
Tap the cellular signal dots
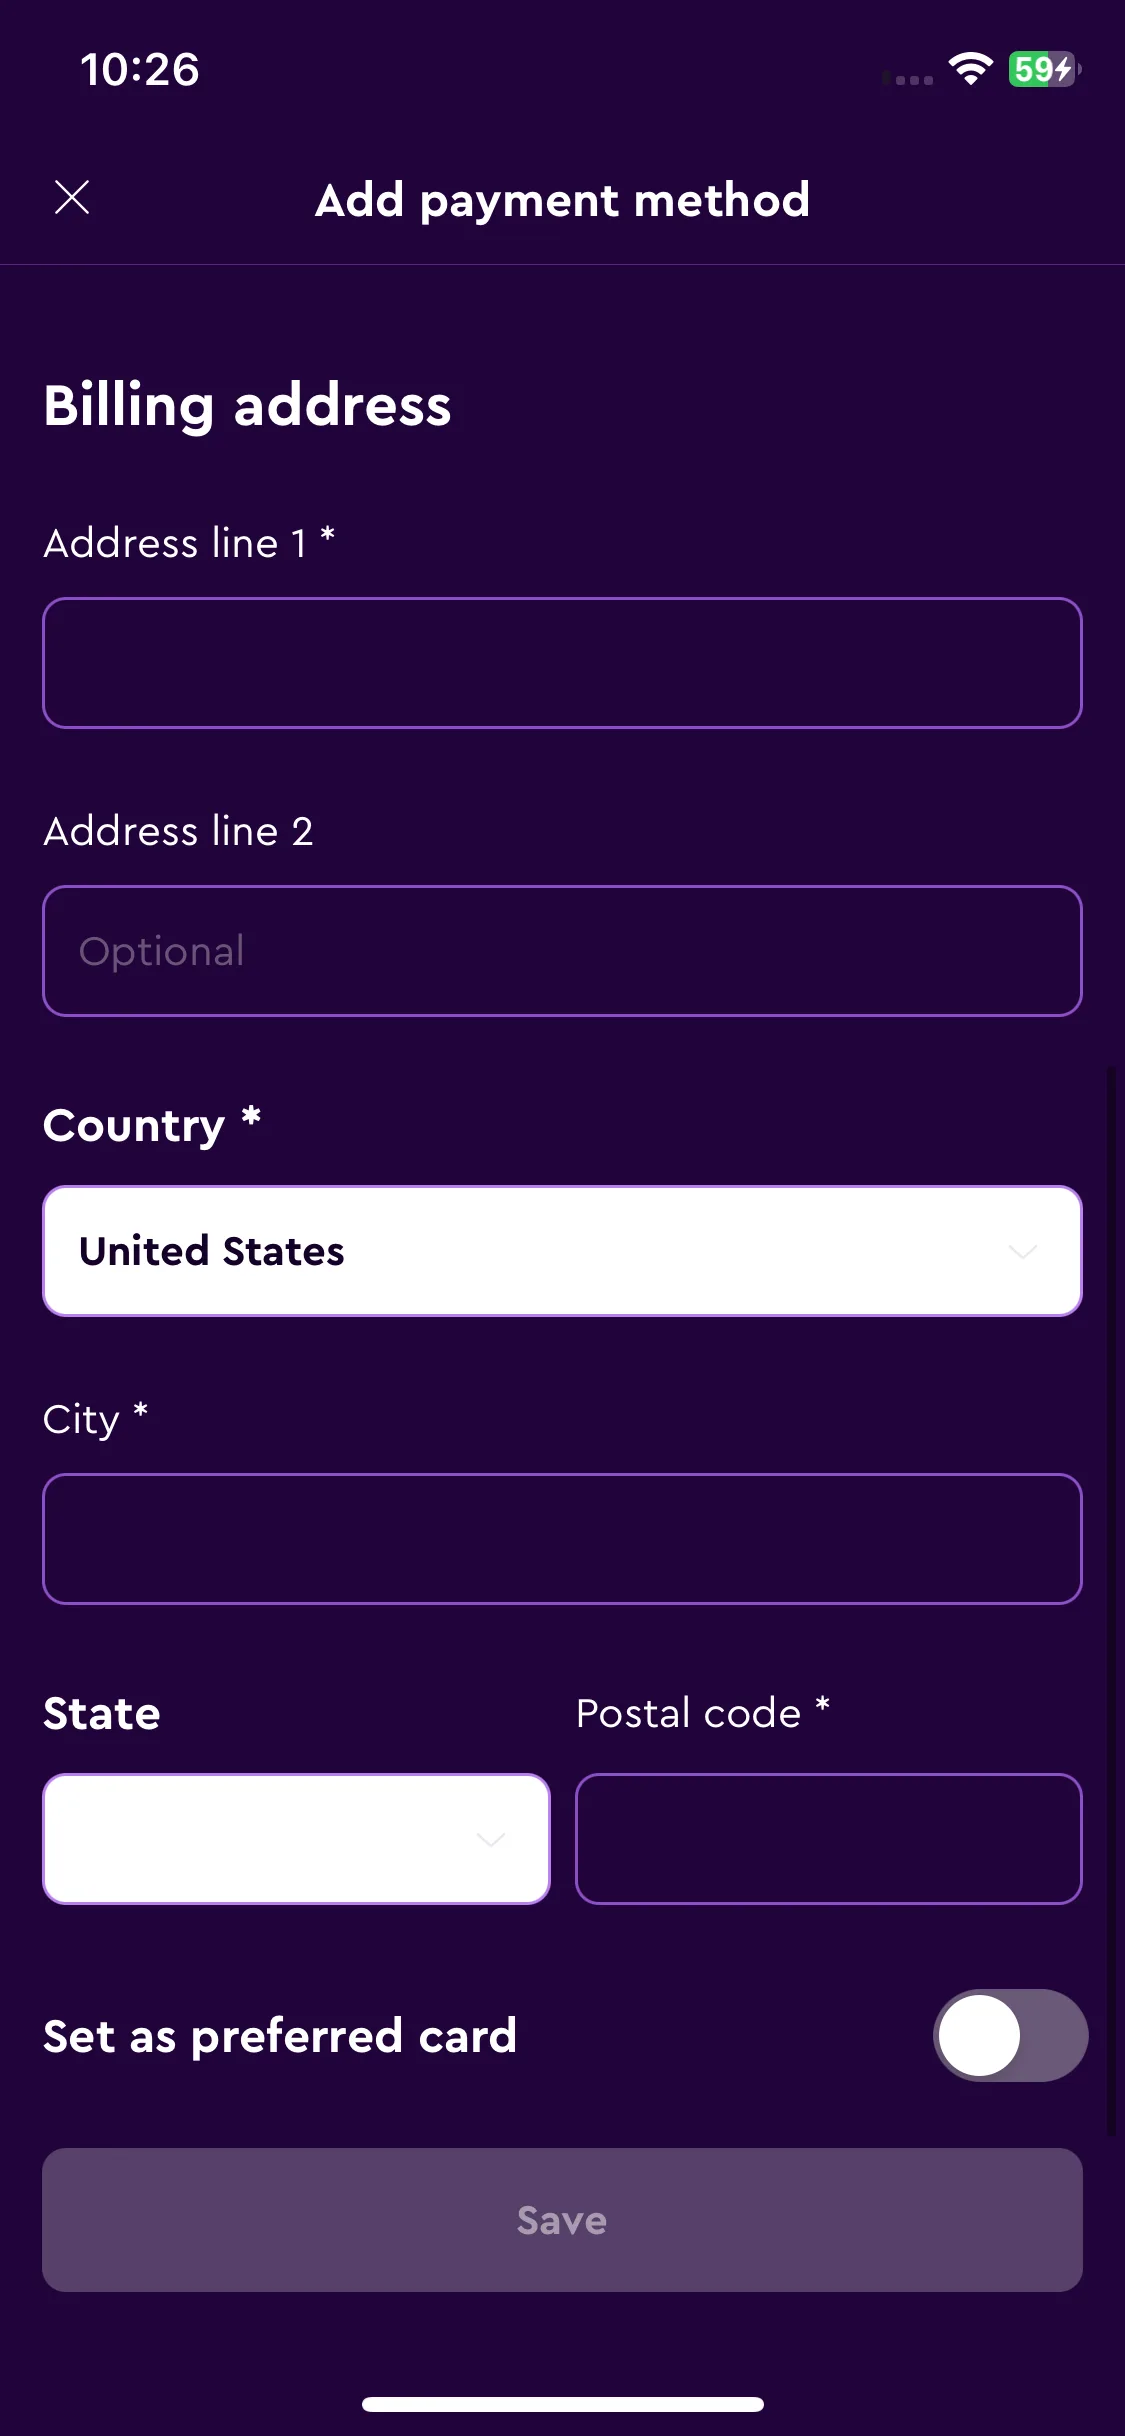908,79
